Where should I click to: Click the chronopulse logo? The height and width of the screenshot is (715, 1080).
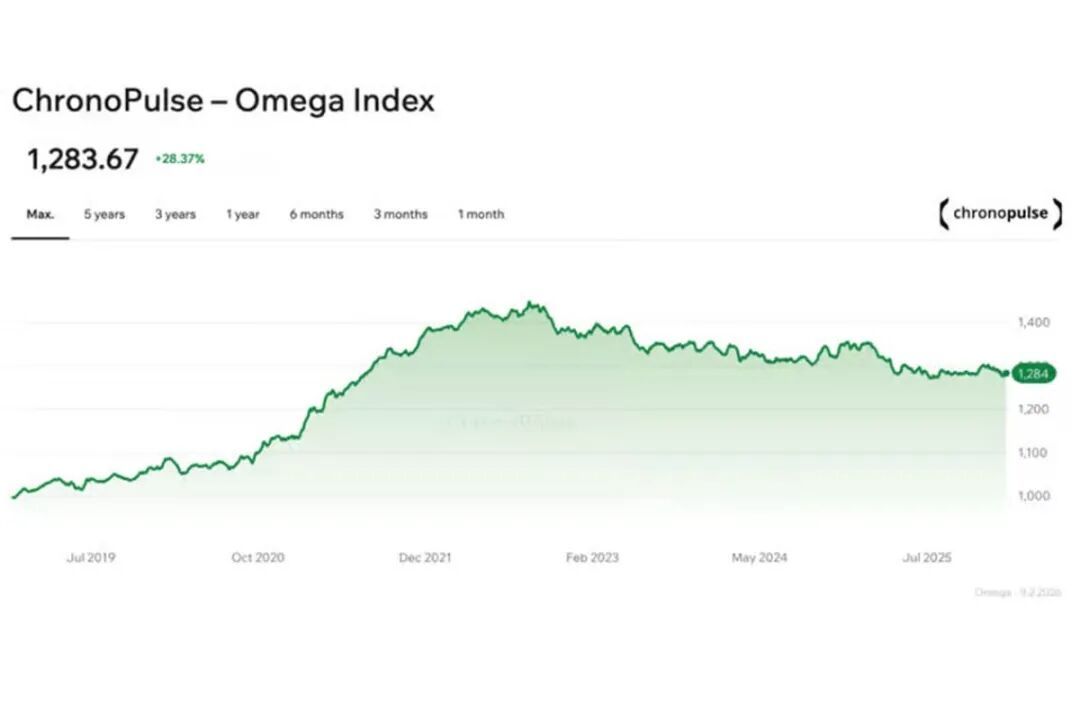tap(1000, 214)
